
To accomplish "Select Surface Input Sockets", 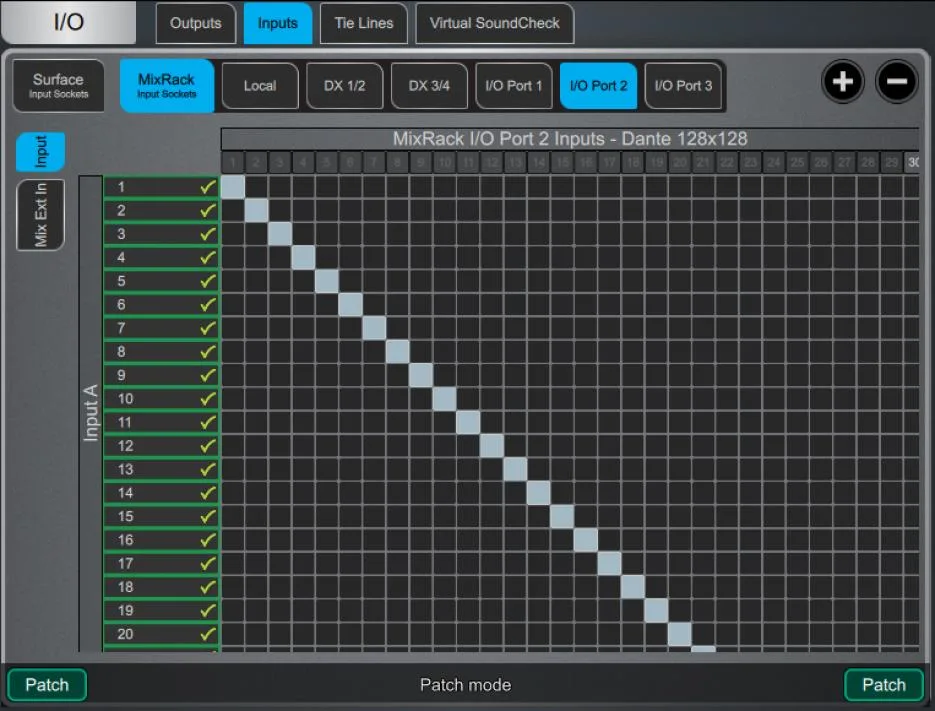I will point(58,85).
